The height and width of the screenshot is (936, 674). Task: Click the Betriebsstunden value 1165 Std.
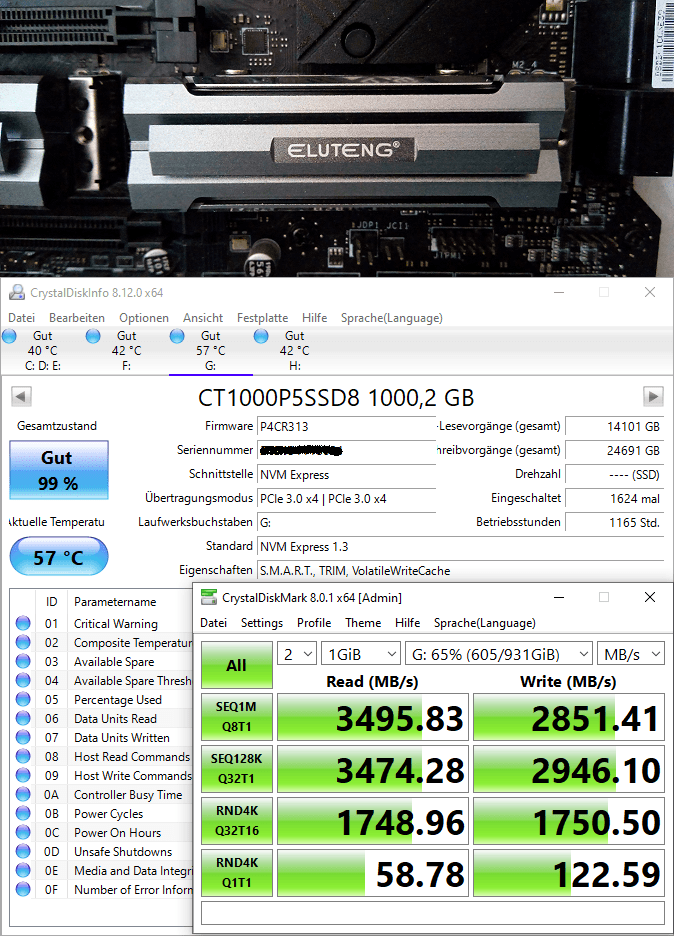click(x=614, y=522)
